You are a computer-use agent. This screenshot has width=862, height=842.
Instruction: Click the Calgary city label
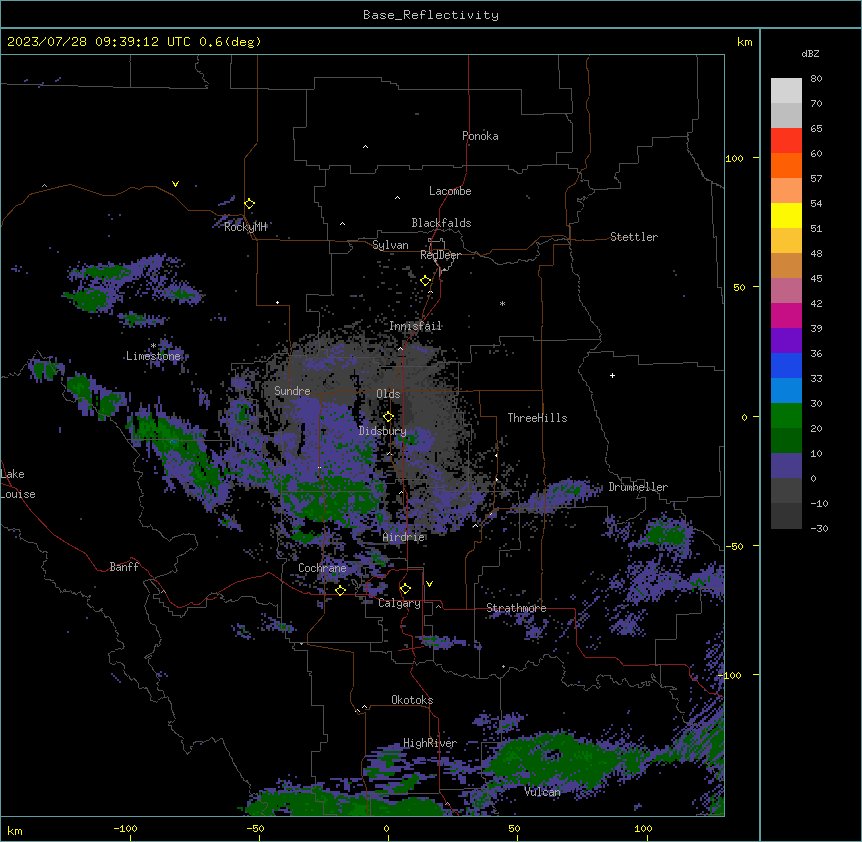(399, 603)
